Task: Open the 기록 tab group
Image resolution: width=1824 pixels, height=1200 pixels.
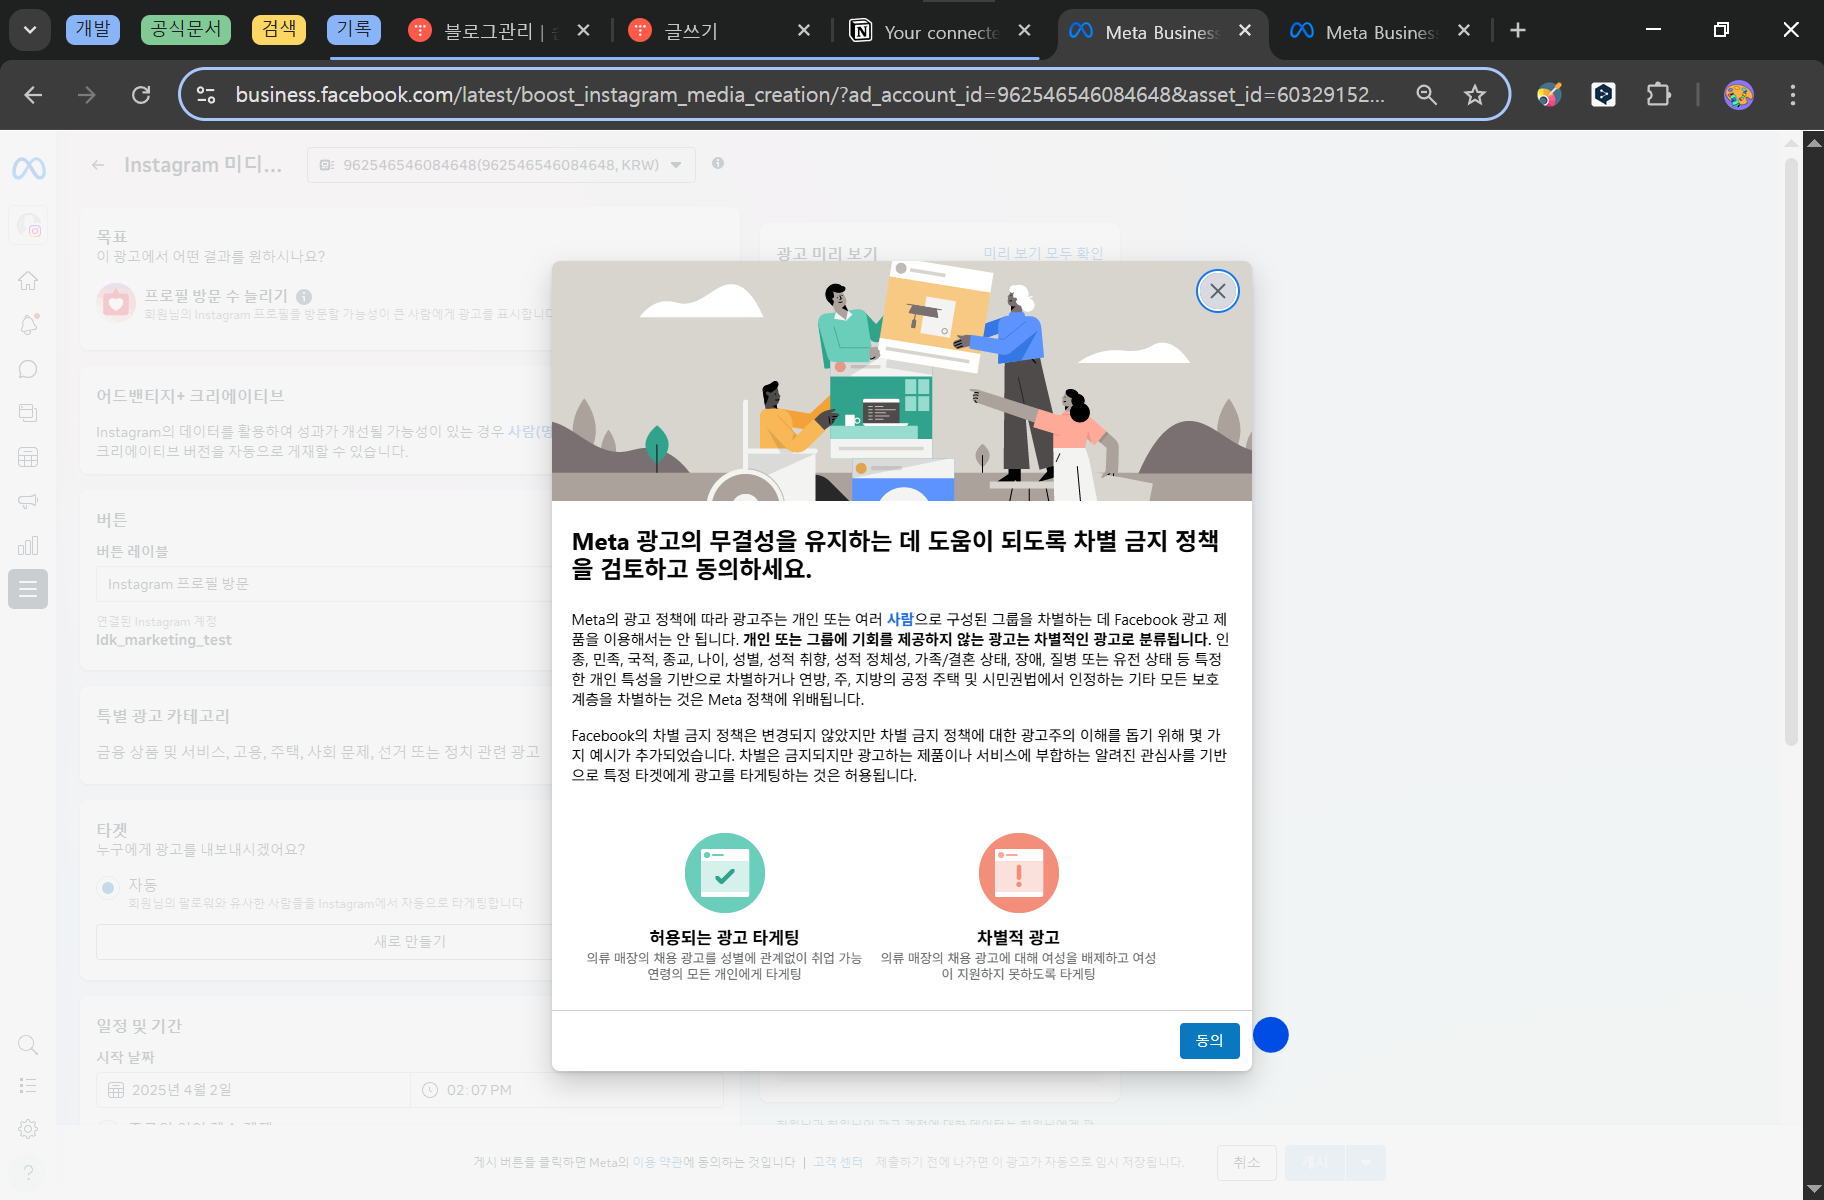Action: (x=354, y=30)
